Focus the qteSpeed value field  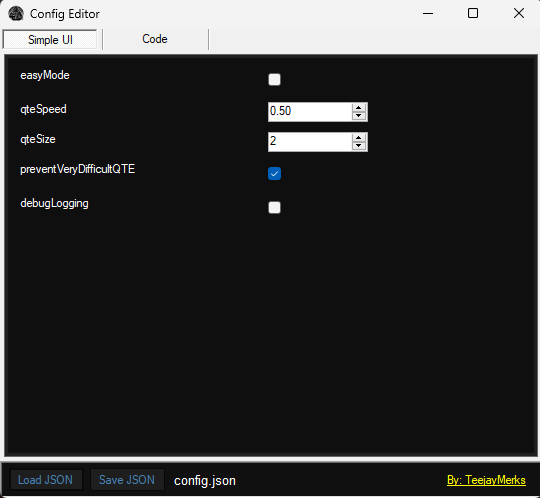(310, 112)
